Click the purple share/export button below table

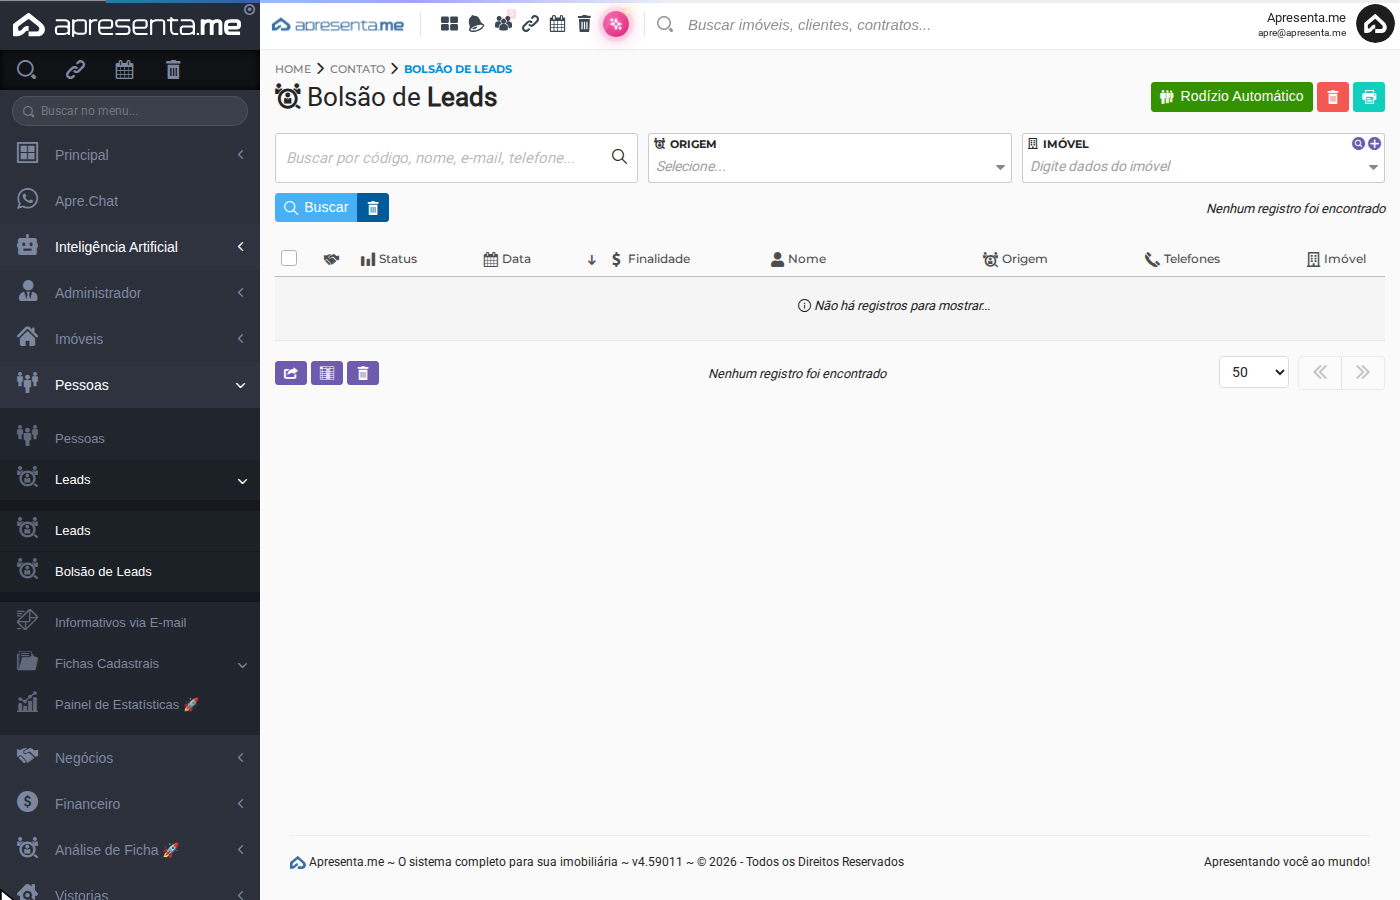291,373
